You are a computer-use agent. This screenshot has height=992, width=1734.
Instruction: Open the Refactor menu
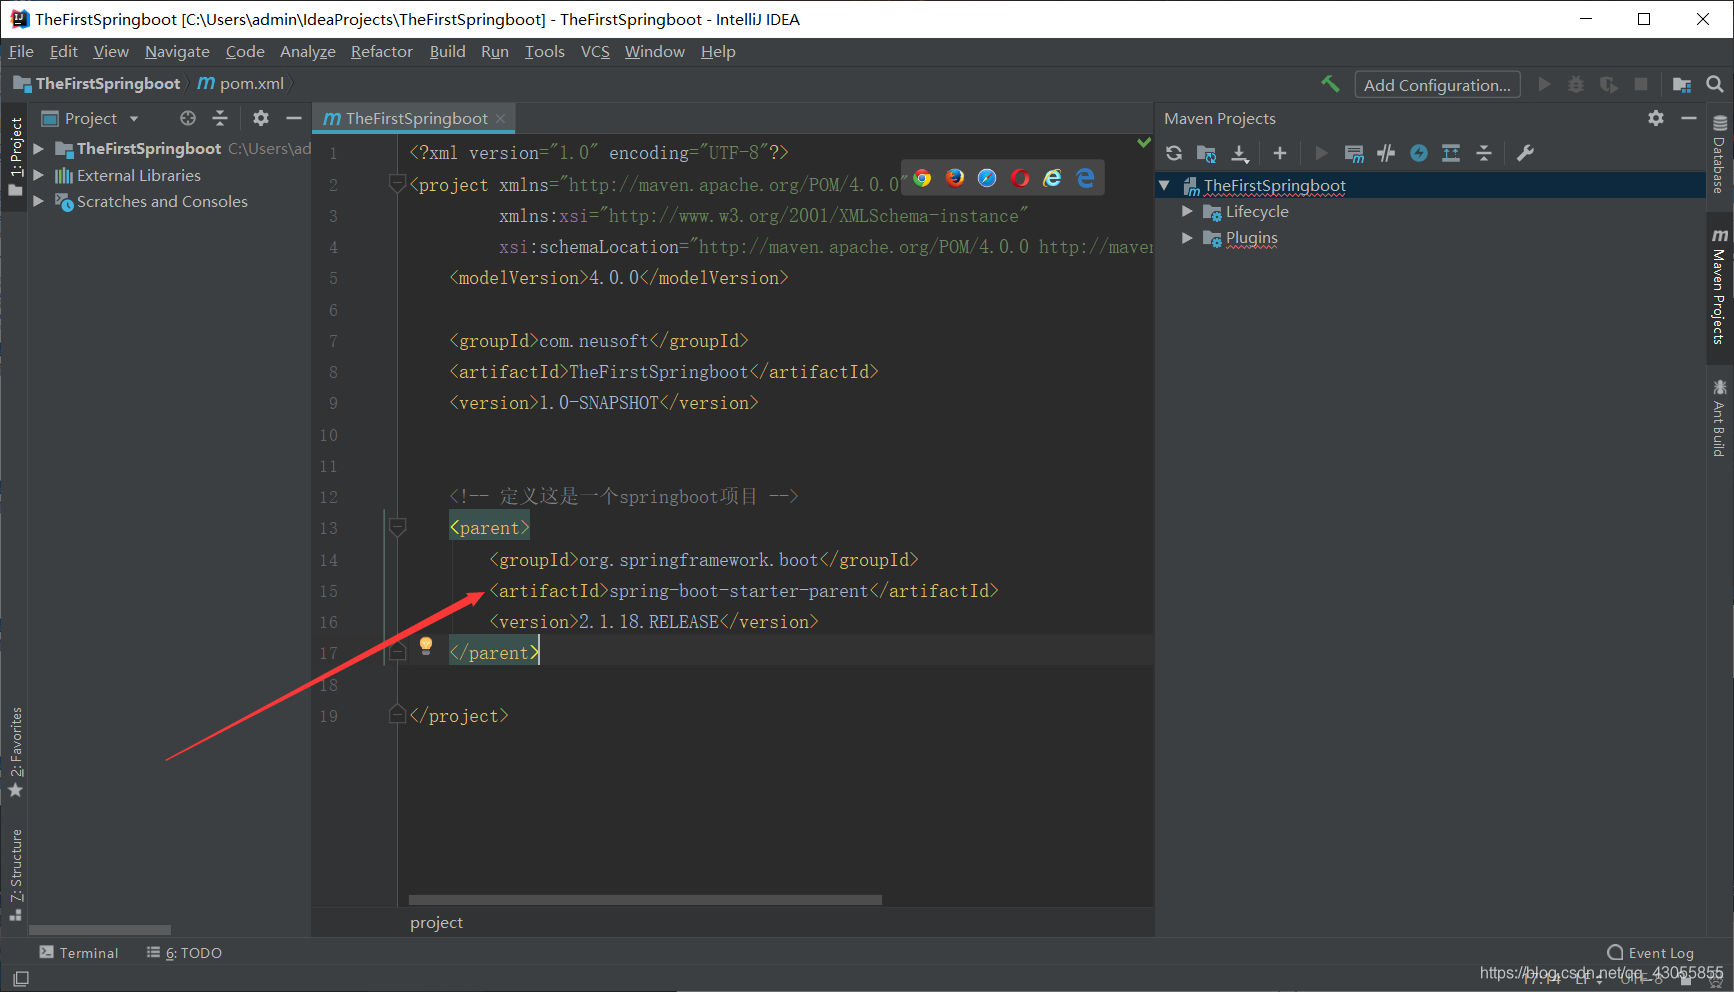pos(381,51)
